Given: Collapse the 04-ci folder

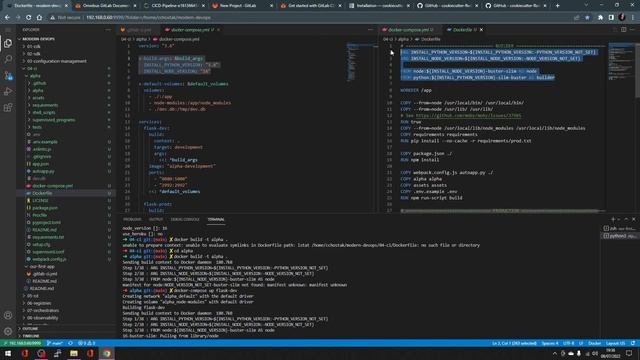Looking at the screenshot, I should click(32, 69).
